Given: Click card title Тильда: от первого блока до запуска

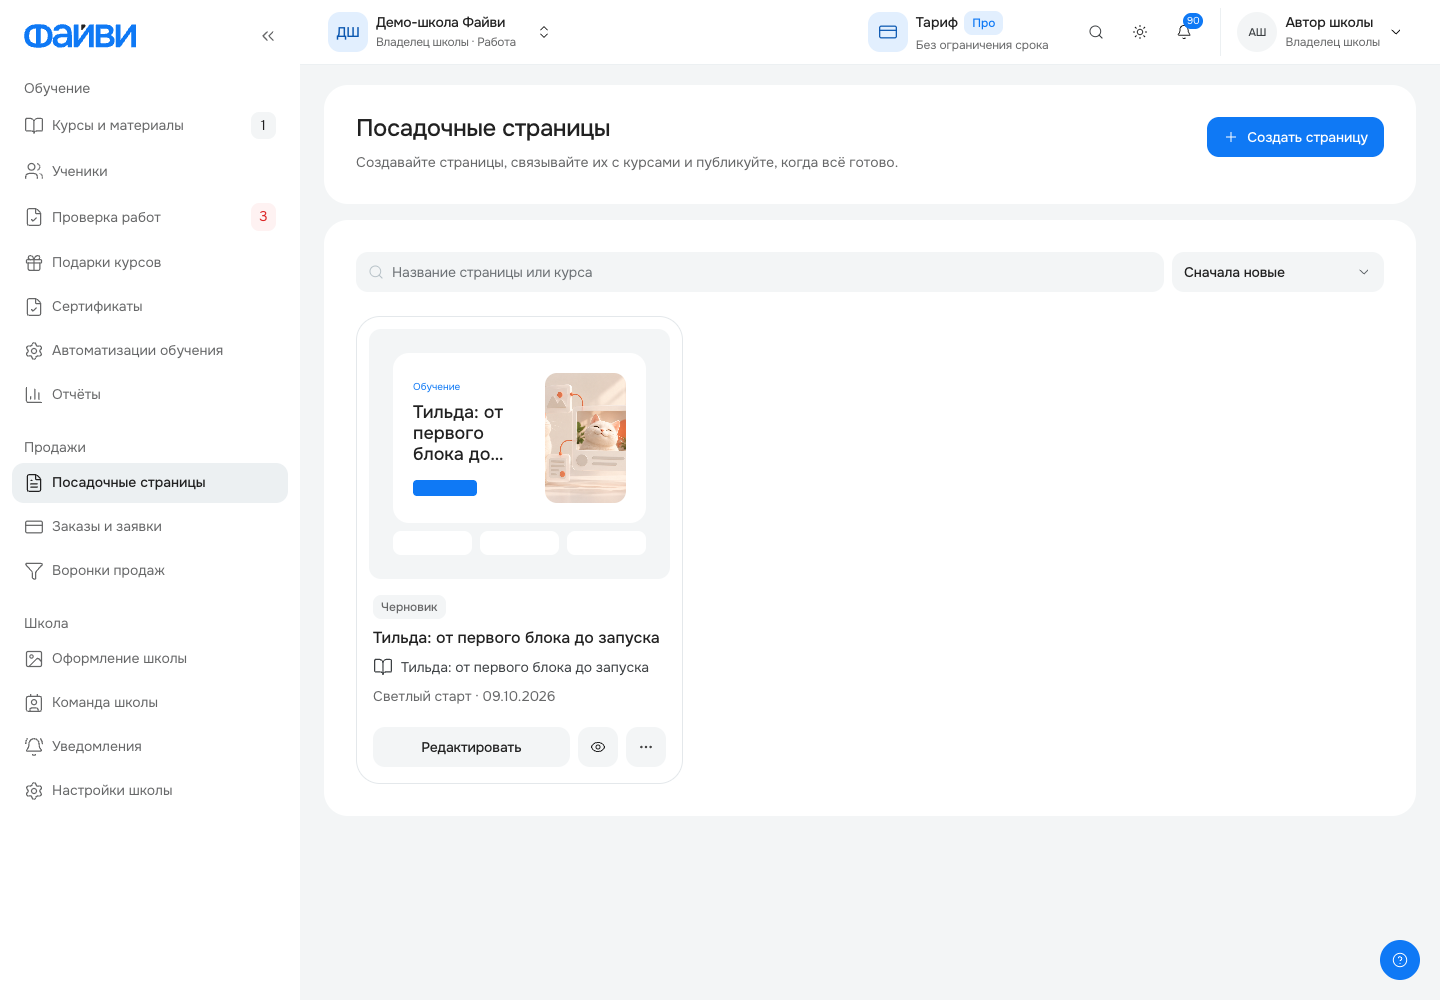Looking at the screenshot, I should [x=516, y=638].
